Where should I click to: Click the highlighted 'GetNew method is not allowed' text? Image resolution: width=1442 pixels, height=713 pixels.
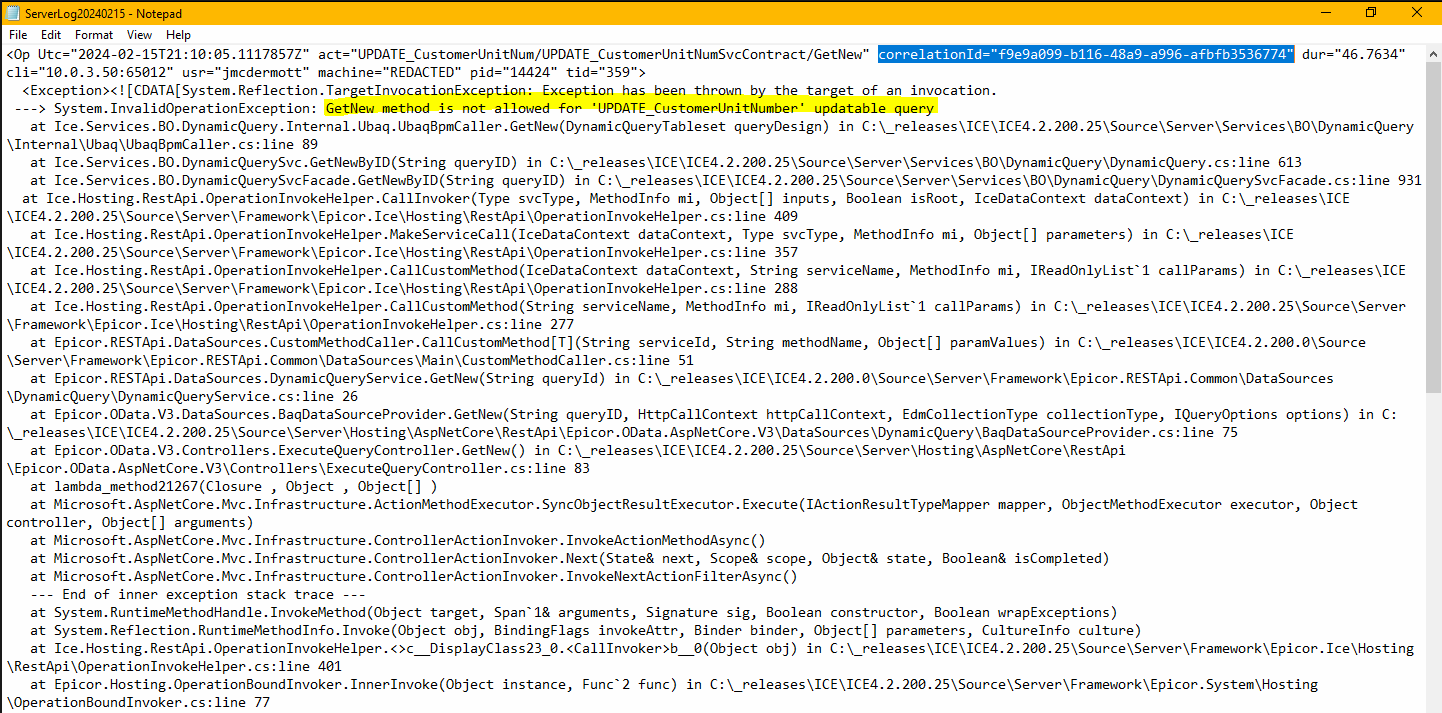(630, 108)
